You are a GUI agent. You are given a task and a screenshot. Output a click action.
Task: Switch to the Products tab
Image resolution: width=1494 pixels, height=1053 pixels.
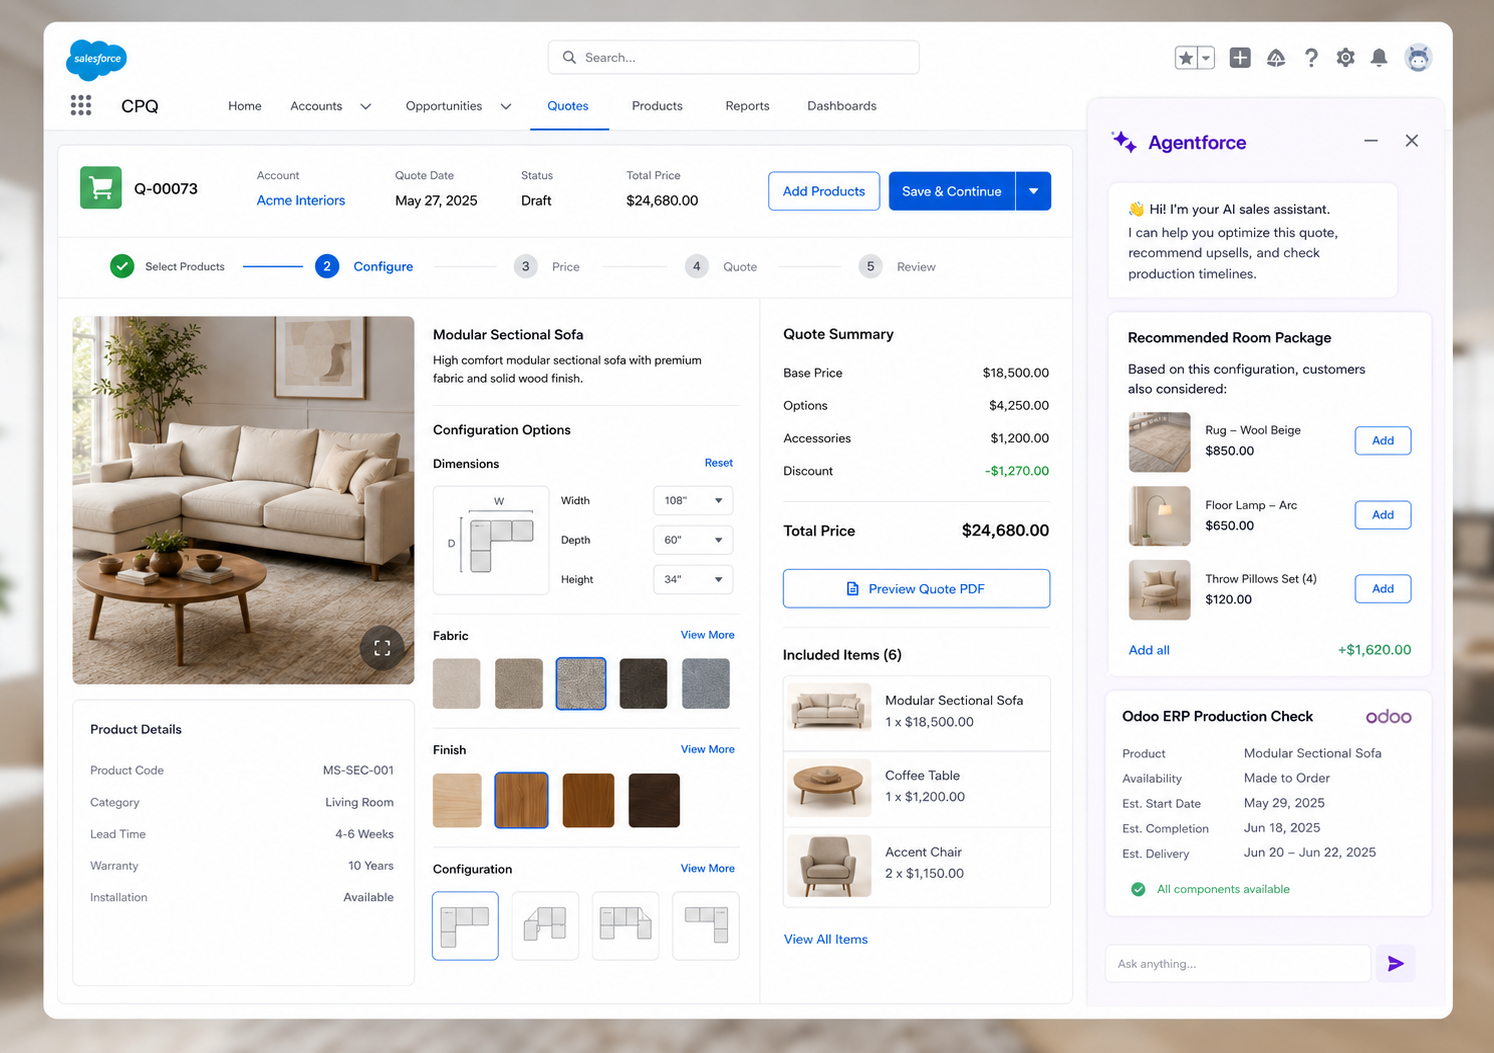657,106
